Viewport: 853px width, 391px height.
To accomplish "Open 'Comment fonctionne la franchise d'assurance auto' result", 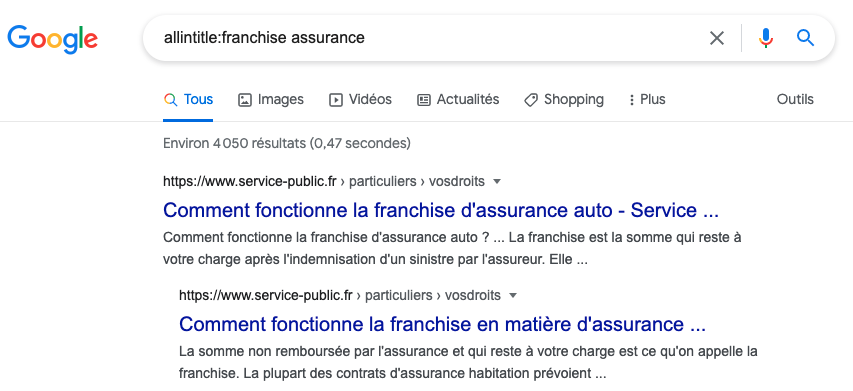I will click(x=441, y=210).
